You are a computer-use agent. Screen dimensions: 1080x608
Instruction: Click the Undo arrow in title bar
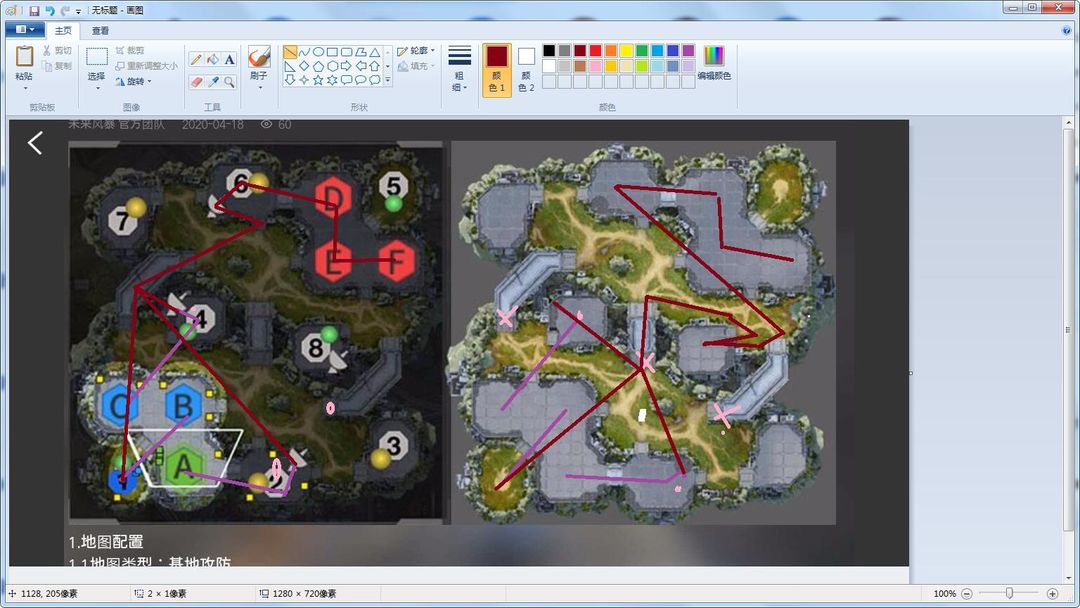(x=50, y=10)
